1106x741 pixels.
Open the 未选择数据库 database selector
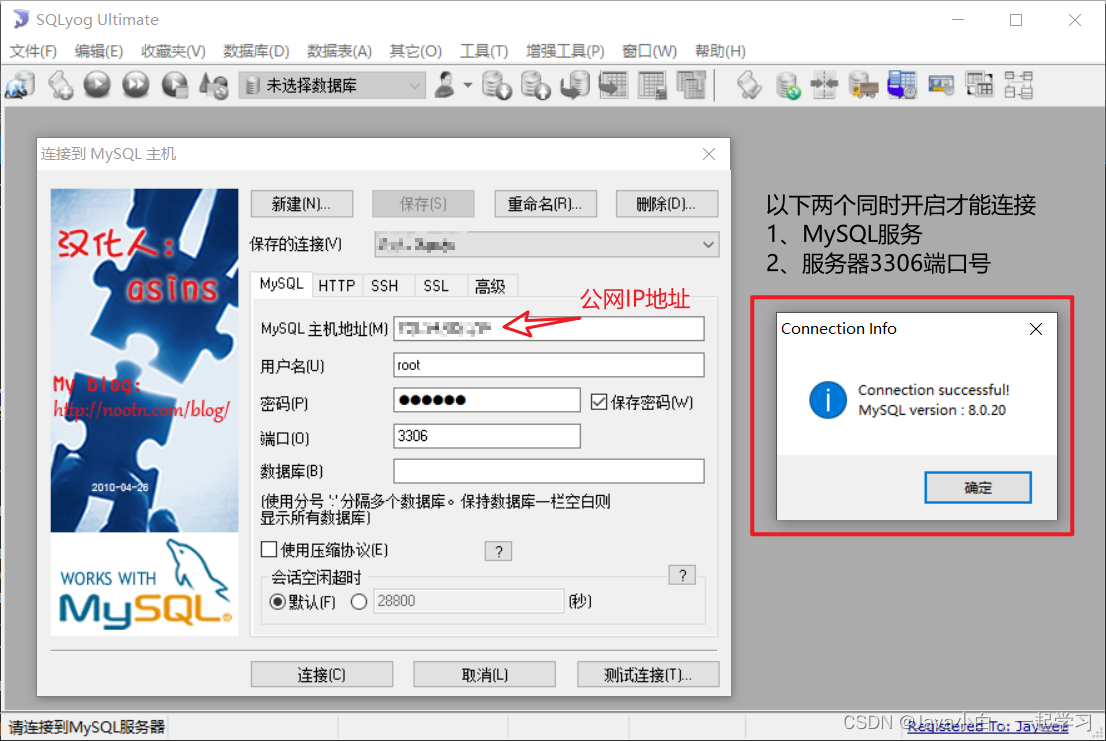416,86
